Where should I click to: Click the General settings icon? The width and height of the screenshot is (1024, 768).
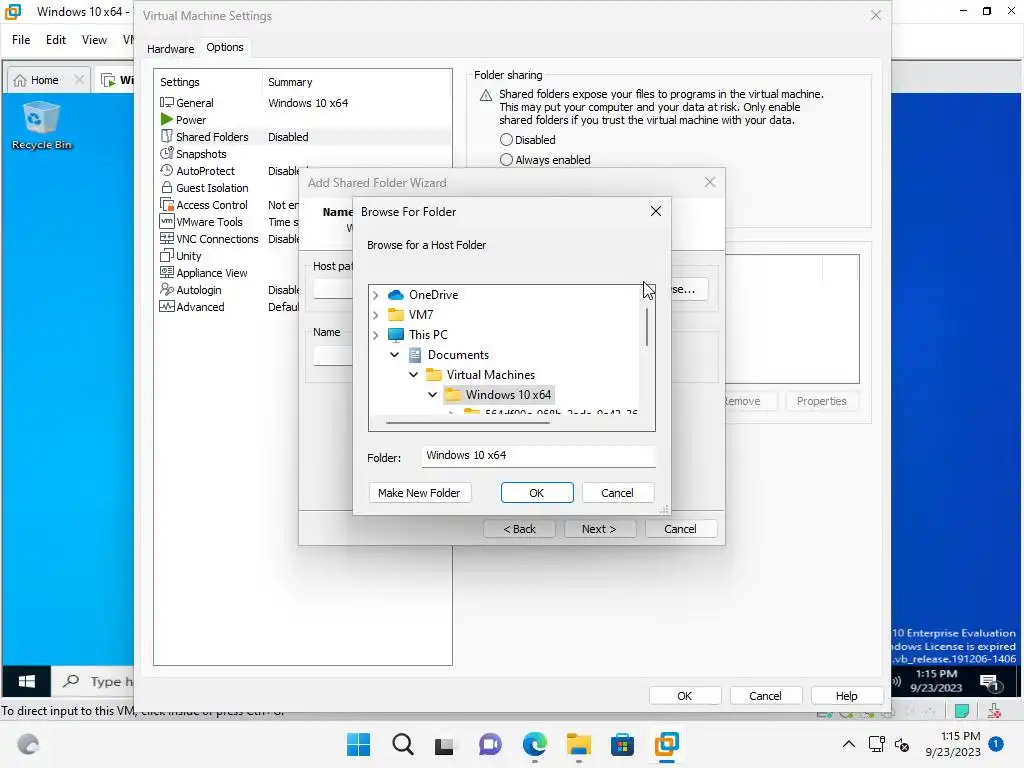167,103
